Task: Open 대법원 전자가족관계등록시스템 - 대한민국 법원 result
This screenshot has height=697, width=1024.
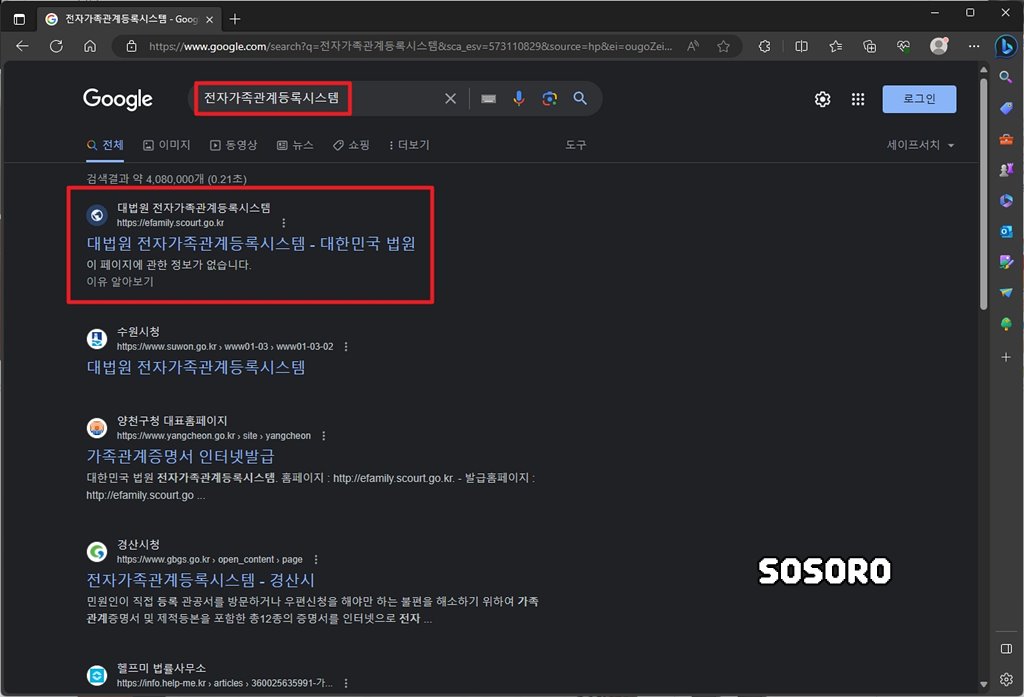Action: point(251,244)
